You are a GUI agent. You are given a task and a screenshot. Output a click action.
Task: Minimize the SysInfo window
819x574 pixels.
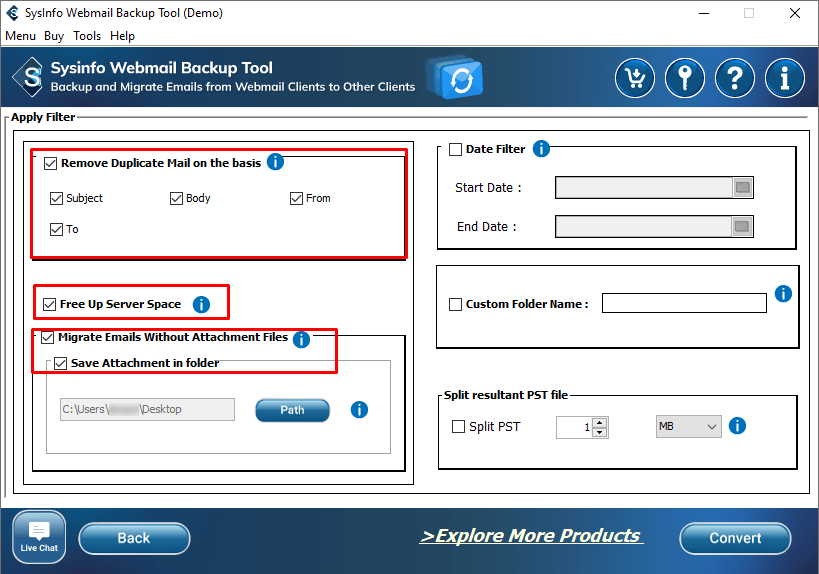tap(704, 13)
